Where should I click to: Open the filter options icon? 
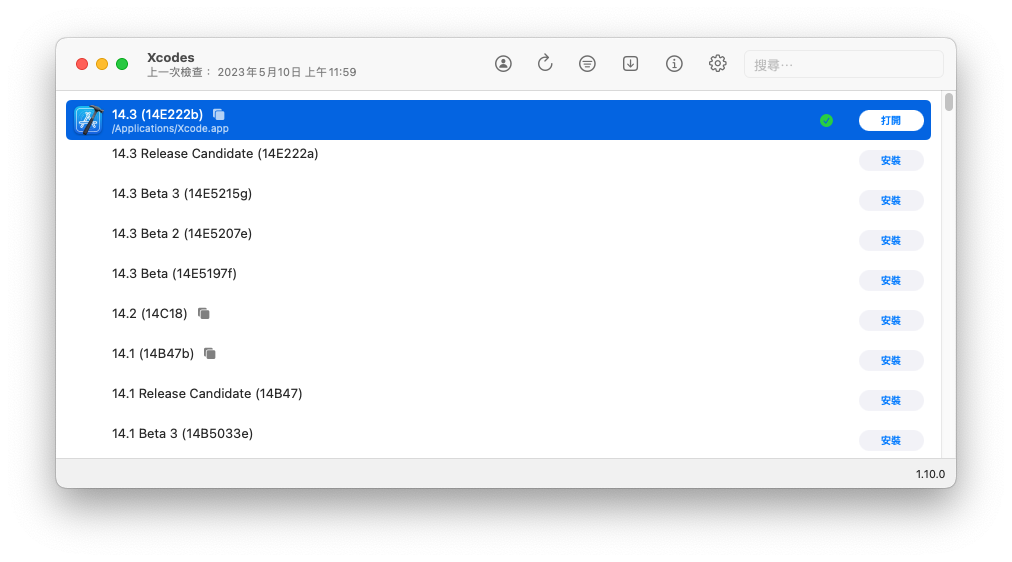587,63
